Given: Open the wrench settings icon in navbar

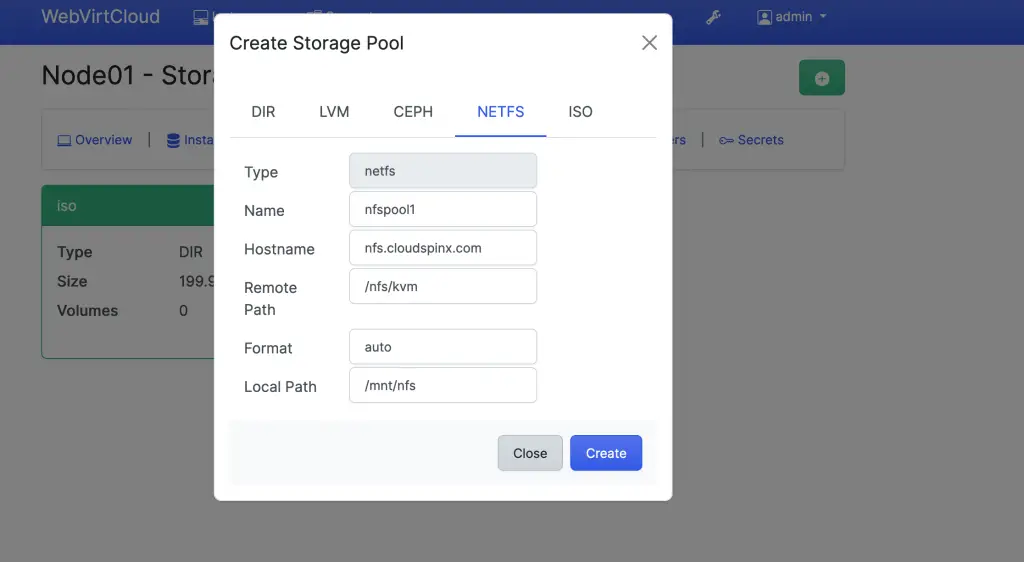Looking at the screenshot, I should point(713,17).
